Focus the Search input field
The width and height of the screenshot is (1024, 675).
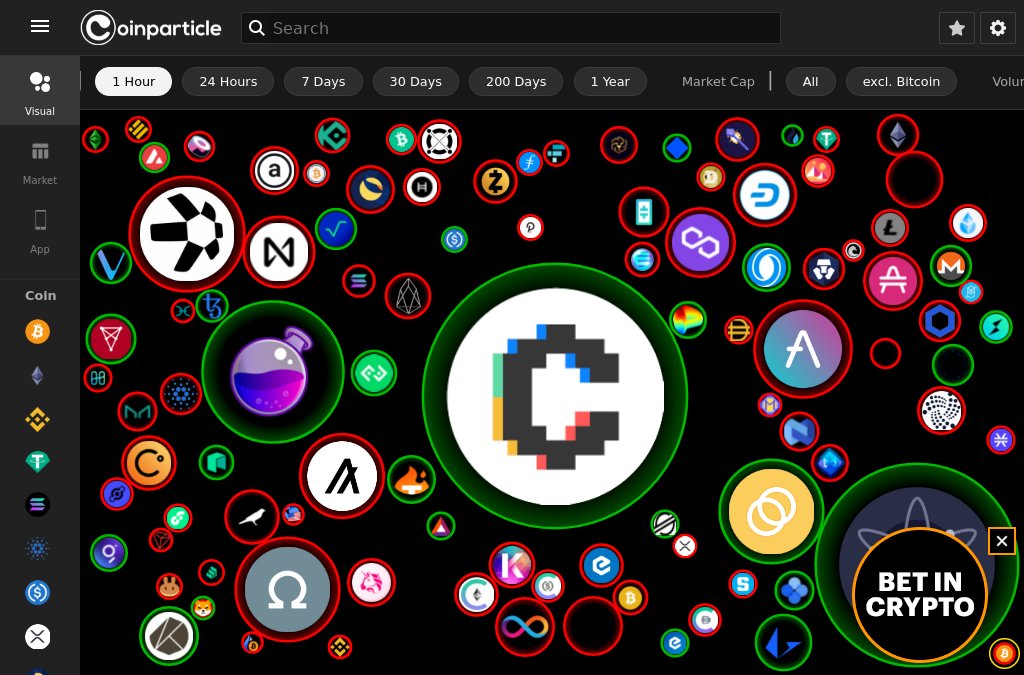tap(511, 28)
